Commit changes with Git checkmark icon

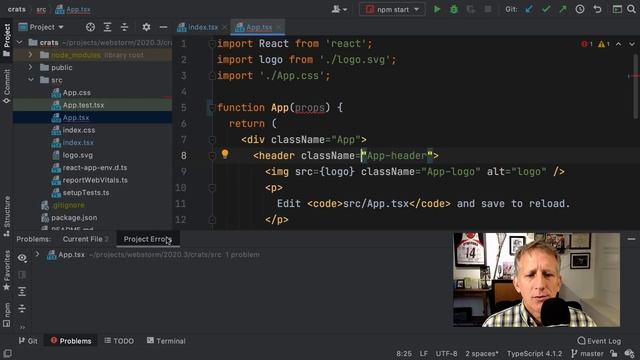click(x=546, y=9)
